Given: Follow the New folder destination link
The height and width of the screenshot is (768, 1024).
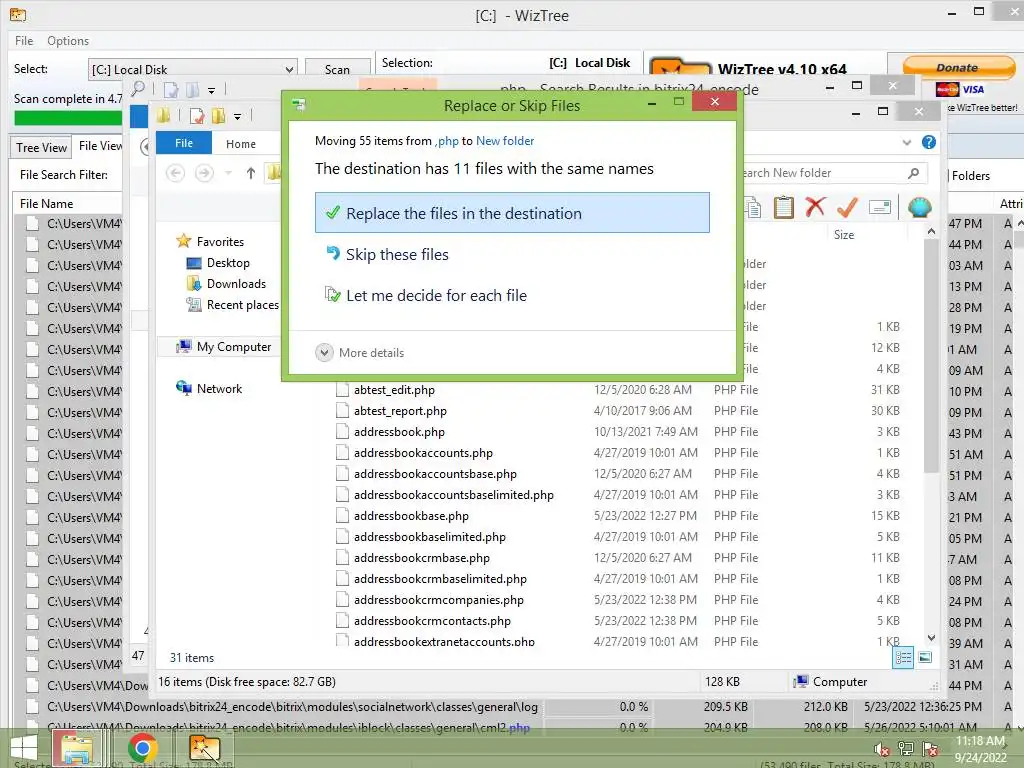Looking at the screenshot, I should [505, 140].
